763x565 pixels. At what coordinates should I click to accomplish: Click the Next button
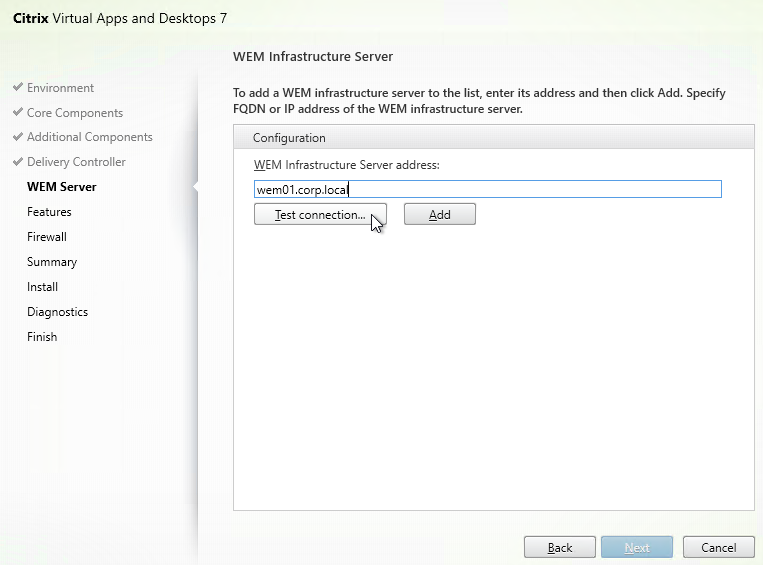click(x=637, y=547)
